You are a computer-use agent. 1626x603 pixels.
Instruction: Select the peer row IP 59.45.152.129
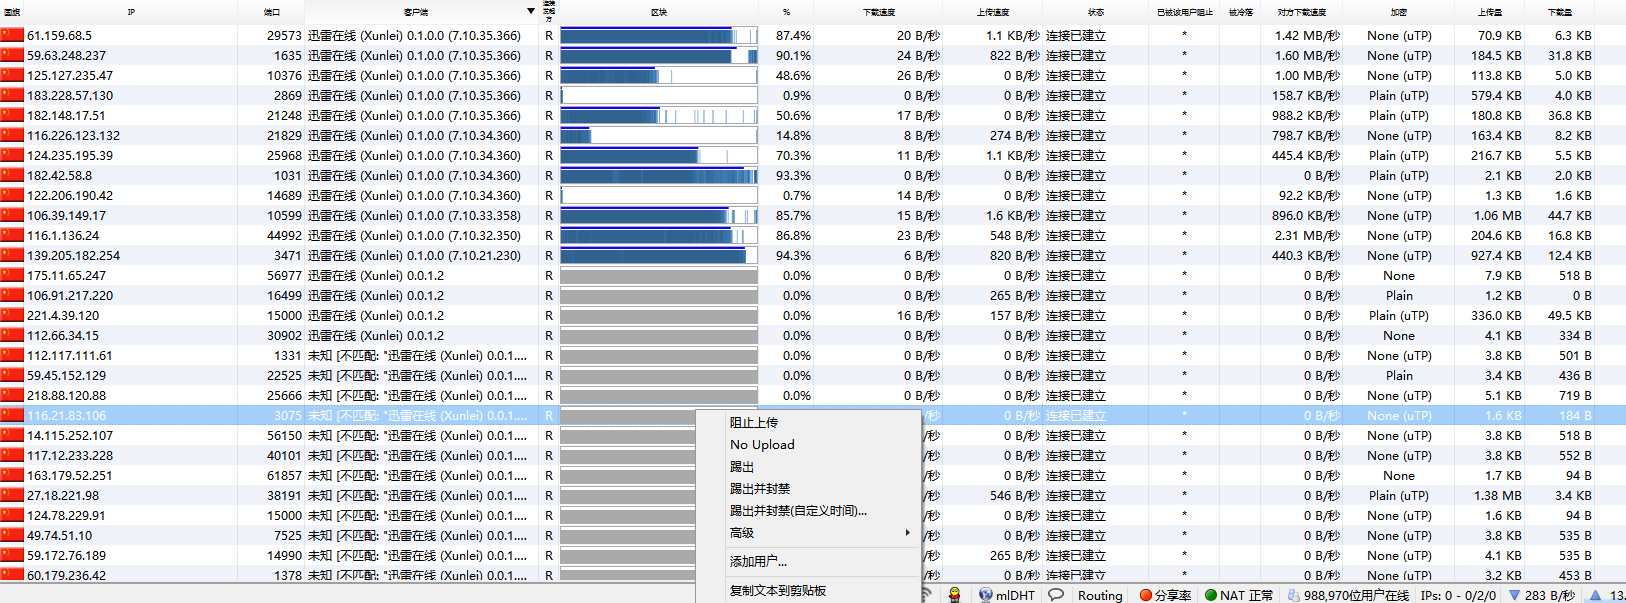click(68, 375)
